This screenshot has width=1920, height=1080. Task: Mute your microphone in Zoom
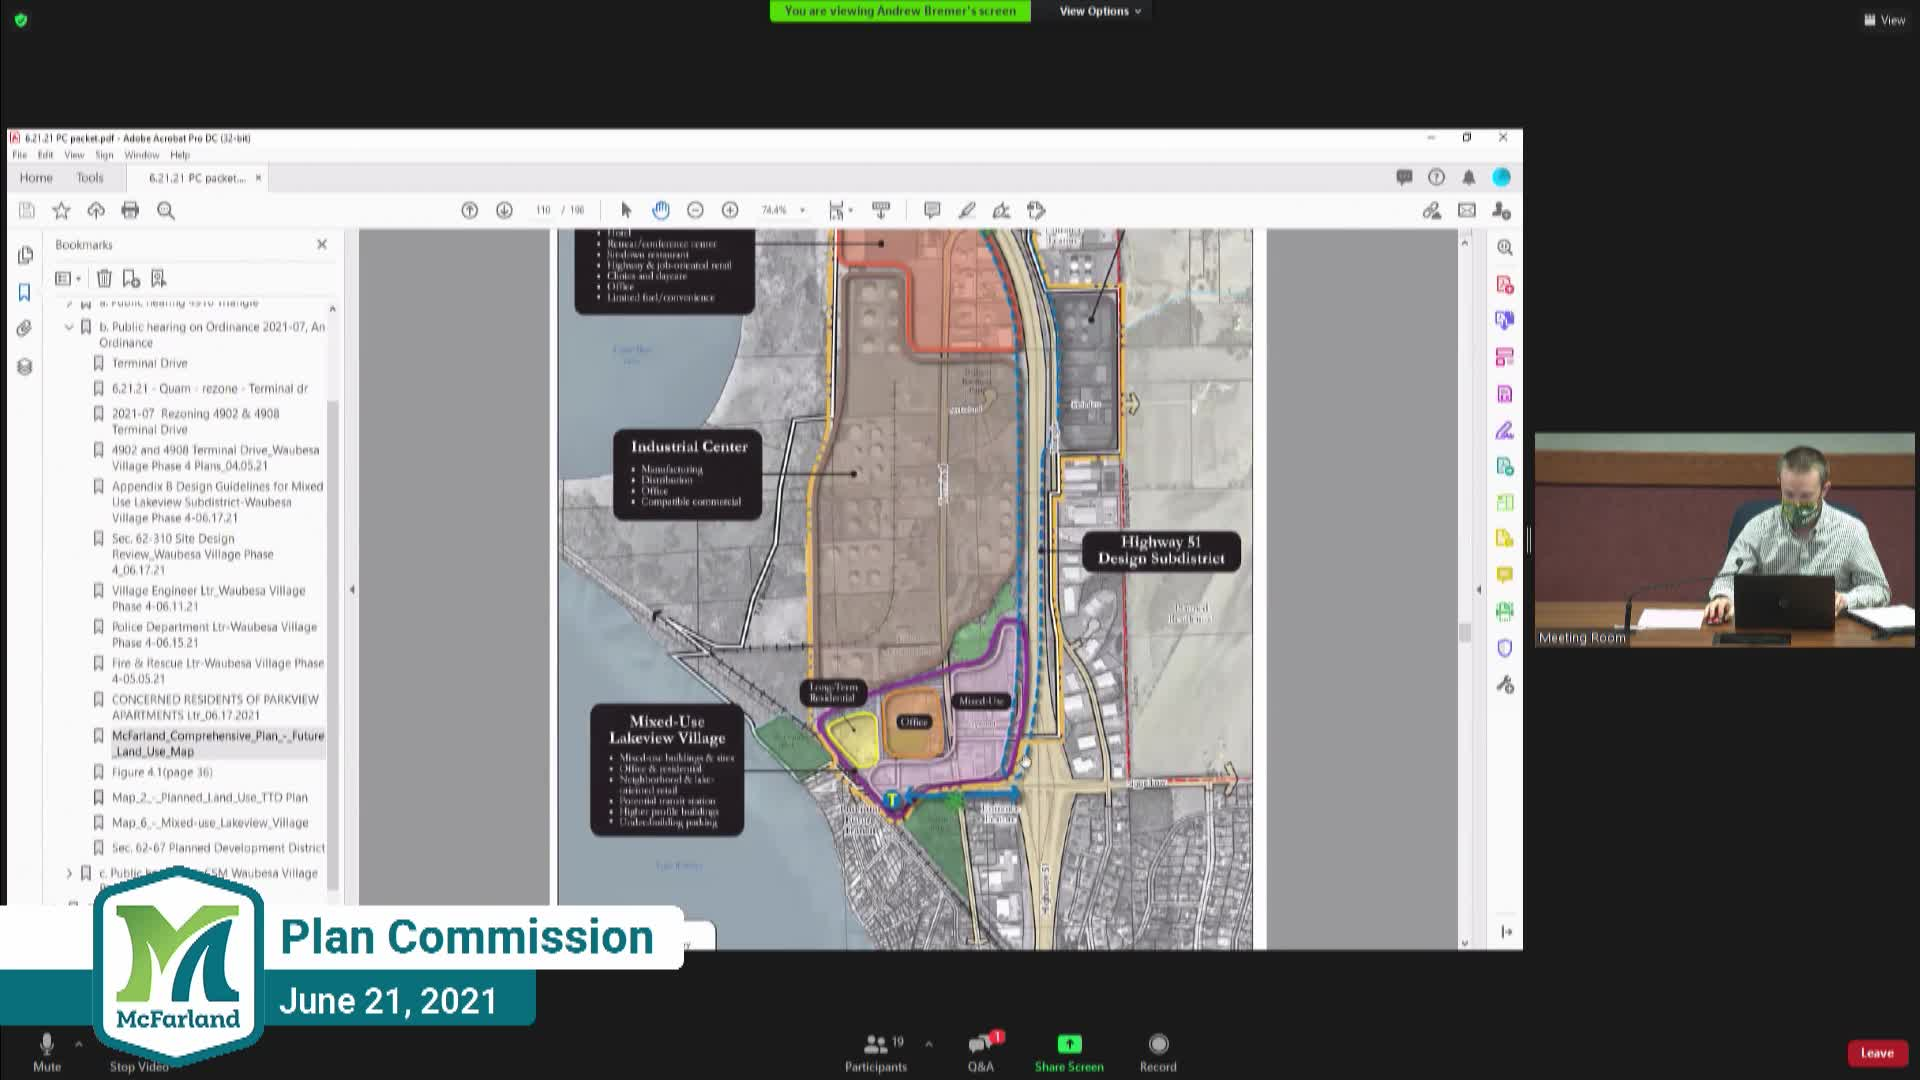[x=45, y=1050]
